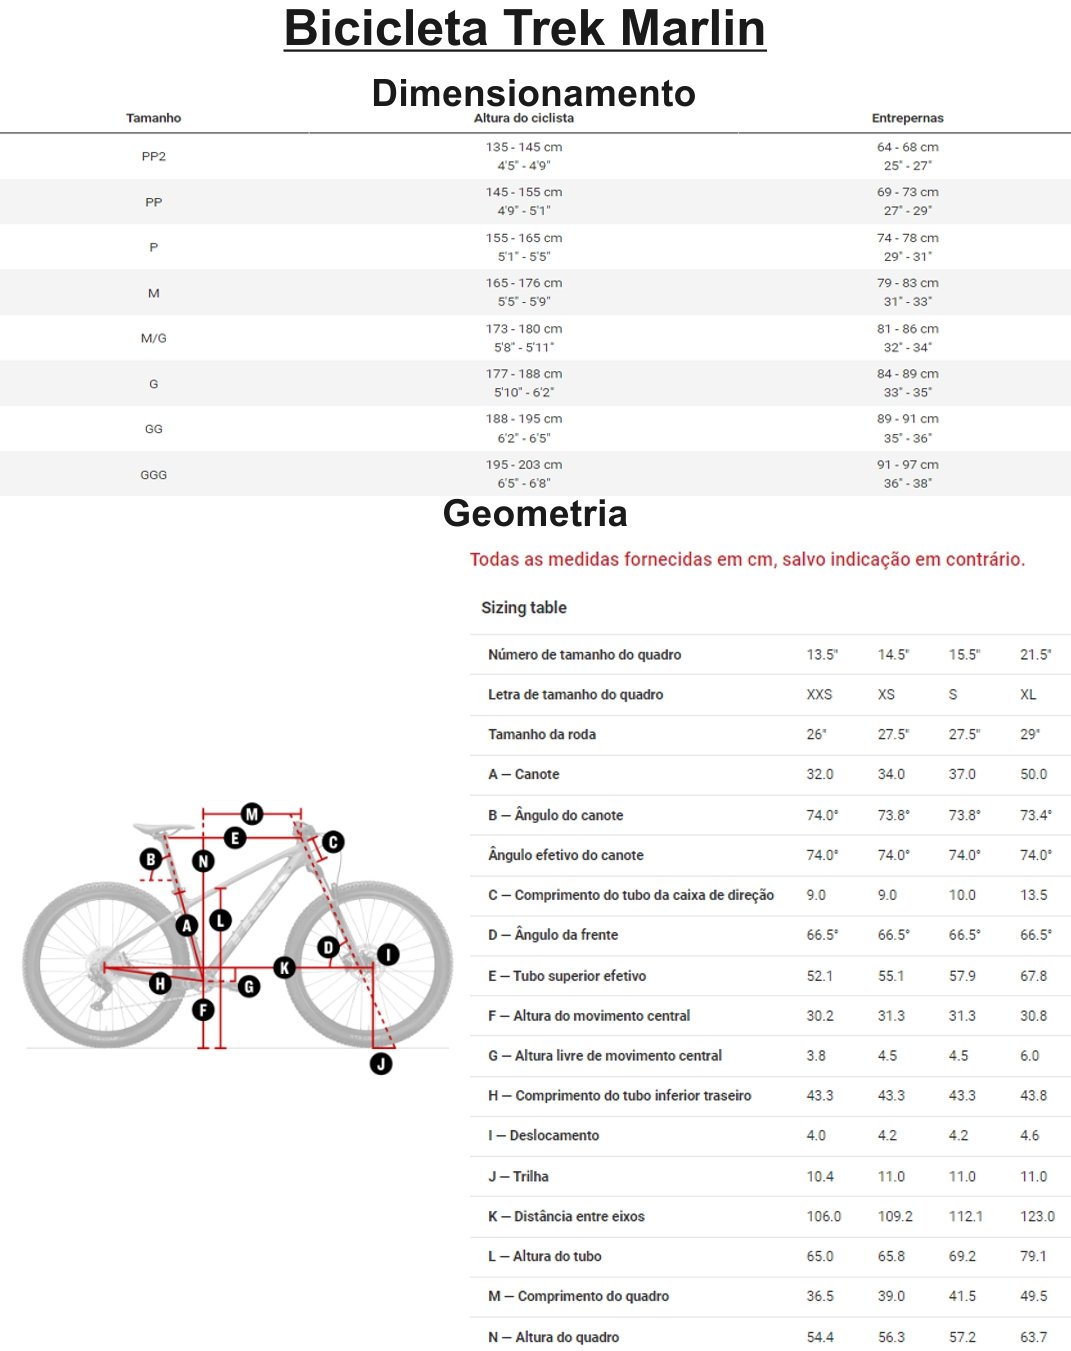Image resolution: width=1071 pixels, height=1351 pixels.
Task: Click the Altura do ciclista column header
Action: 524,118
